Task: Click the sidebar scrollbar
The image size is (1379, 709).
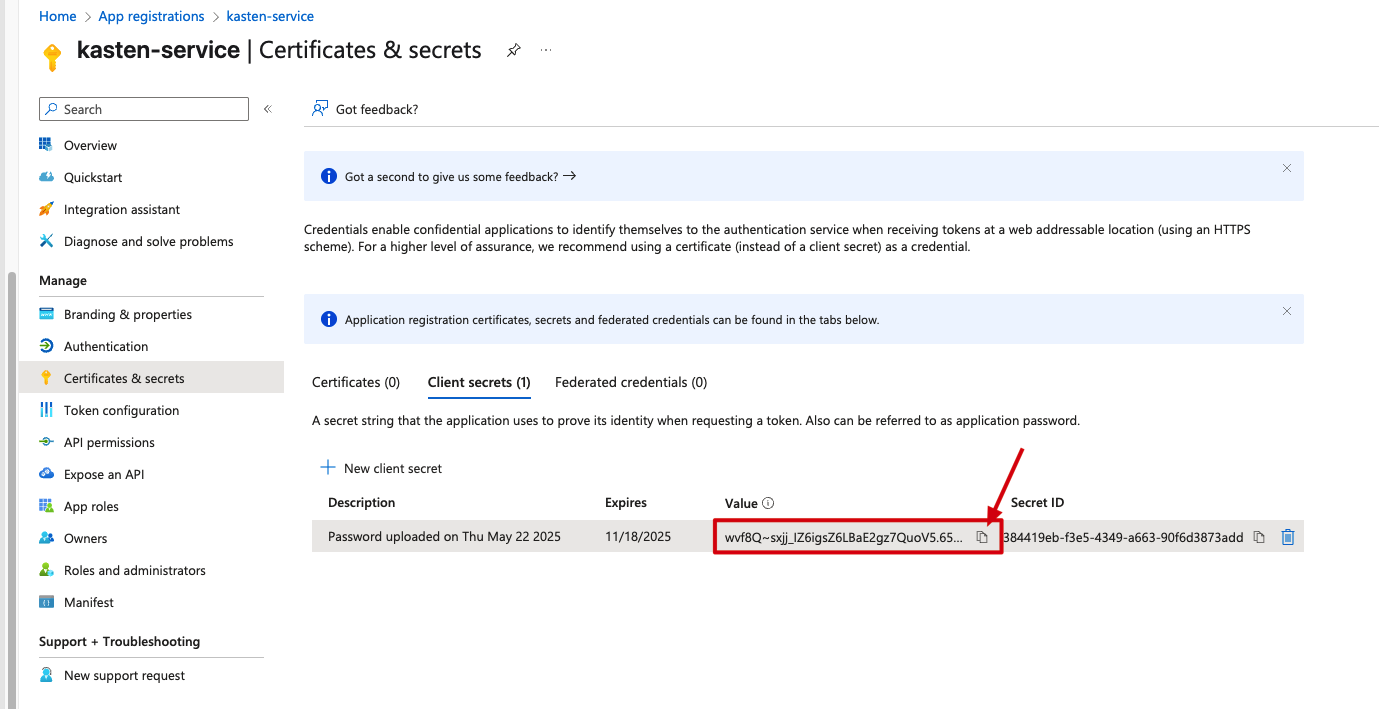Action: point(11,488)
